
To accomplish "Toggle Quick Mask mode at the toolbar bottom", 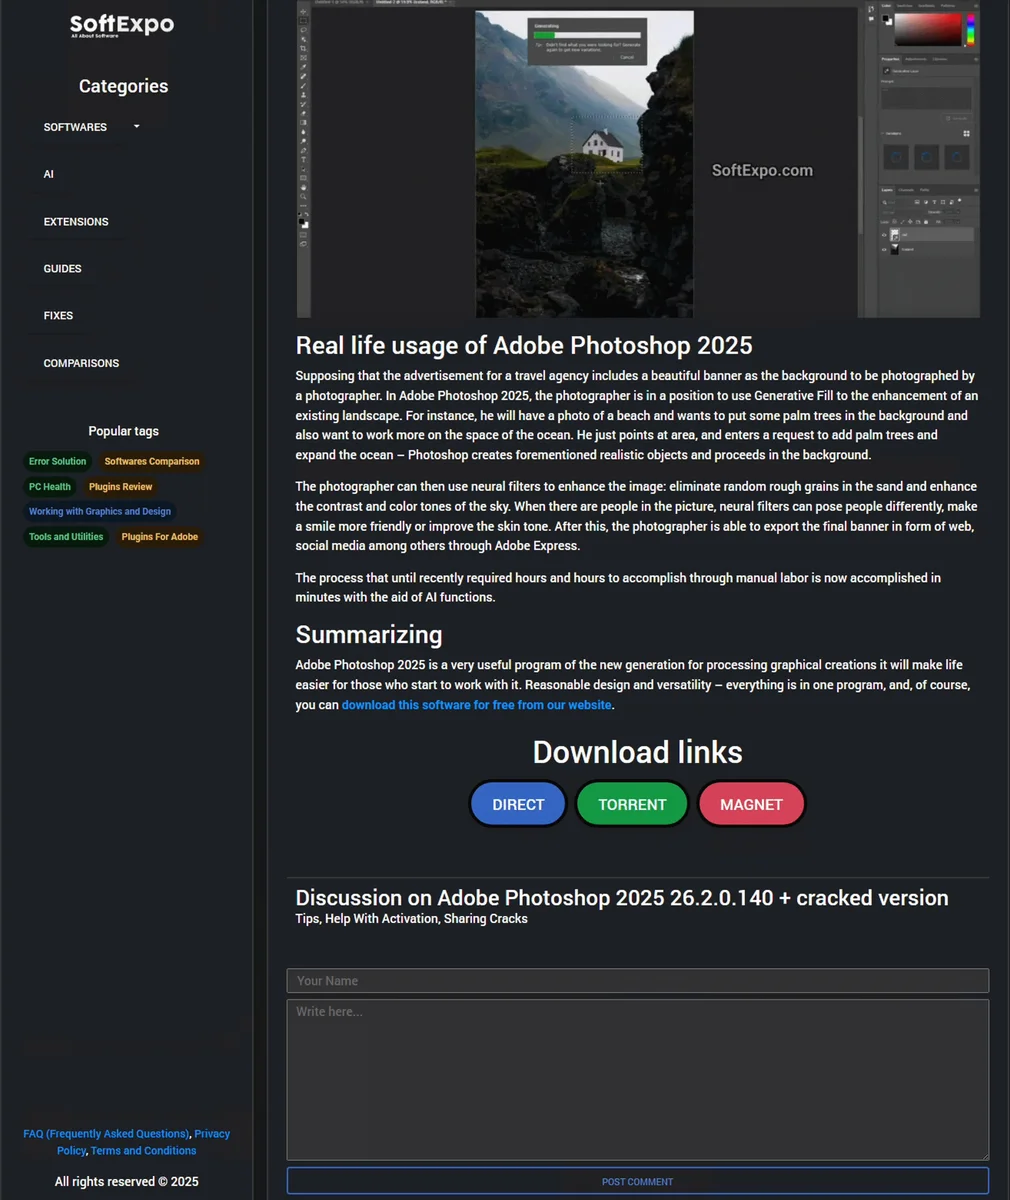I will tap(303, 234).
